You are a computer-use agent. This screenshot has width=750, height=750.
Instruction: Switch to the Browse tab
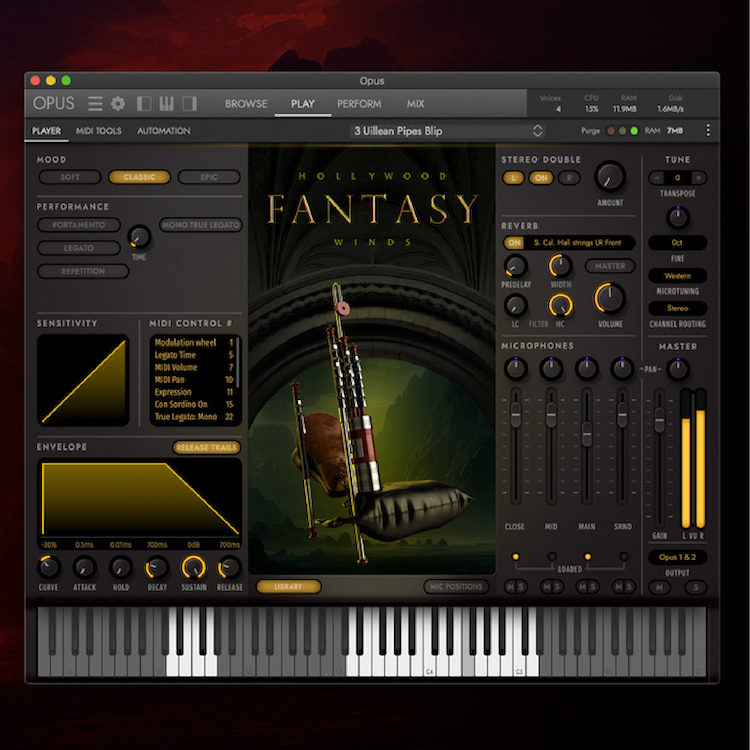click(246, 104)
